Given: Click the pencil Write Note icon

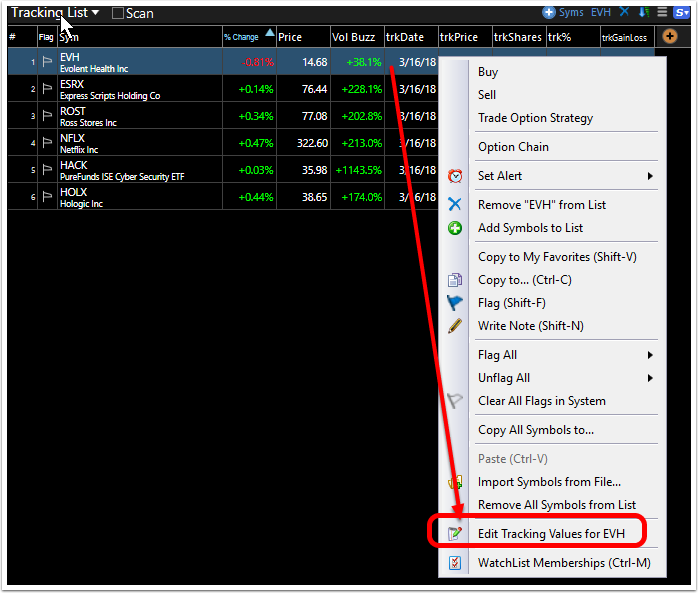Looking at the screenshot, I should (x=455, y=326).
